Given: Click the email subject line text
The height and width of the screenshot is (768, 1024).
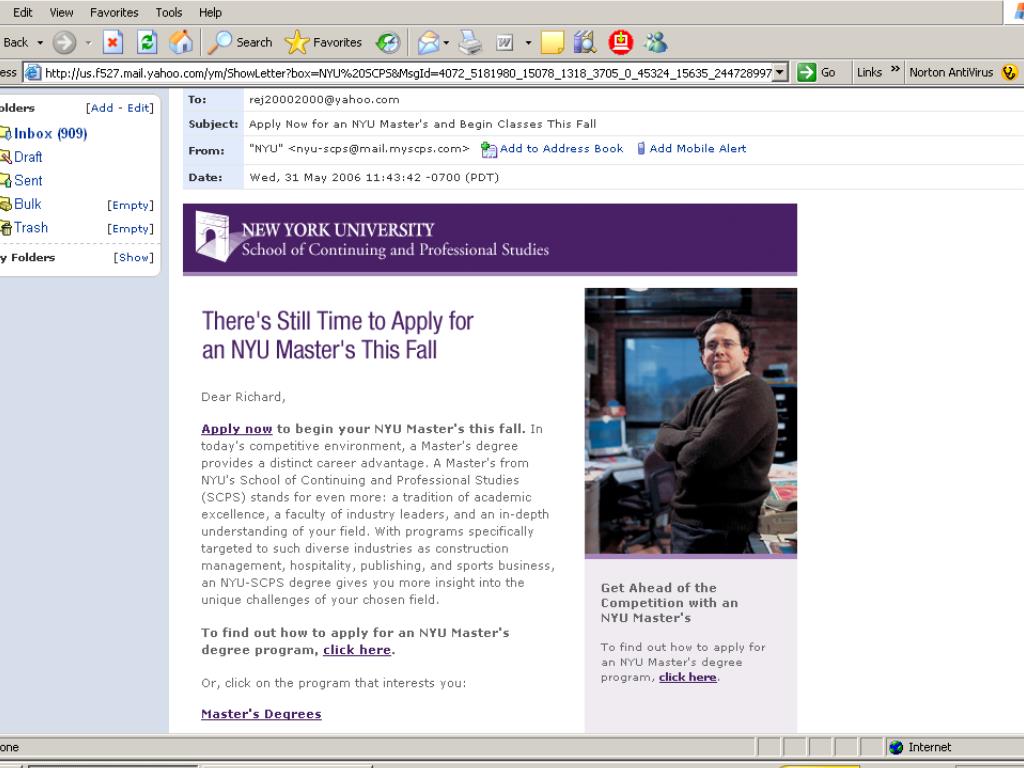Looking at the screenshot, I should [x=423, y=124].
